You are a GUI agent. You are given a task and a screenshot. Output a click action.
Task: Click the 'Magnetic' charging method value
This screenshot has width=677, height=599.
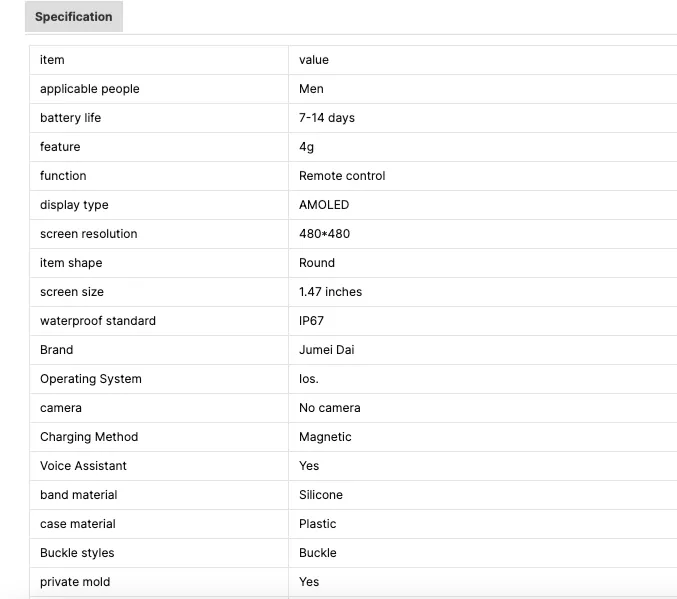325,437
